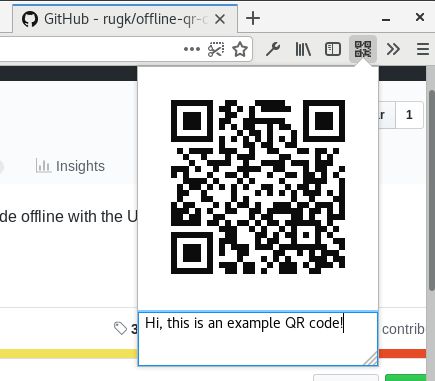Screen dimensions: 435x381
Task: Click the star count box showing 1
Action: [409, 115]
